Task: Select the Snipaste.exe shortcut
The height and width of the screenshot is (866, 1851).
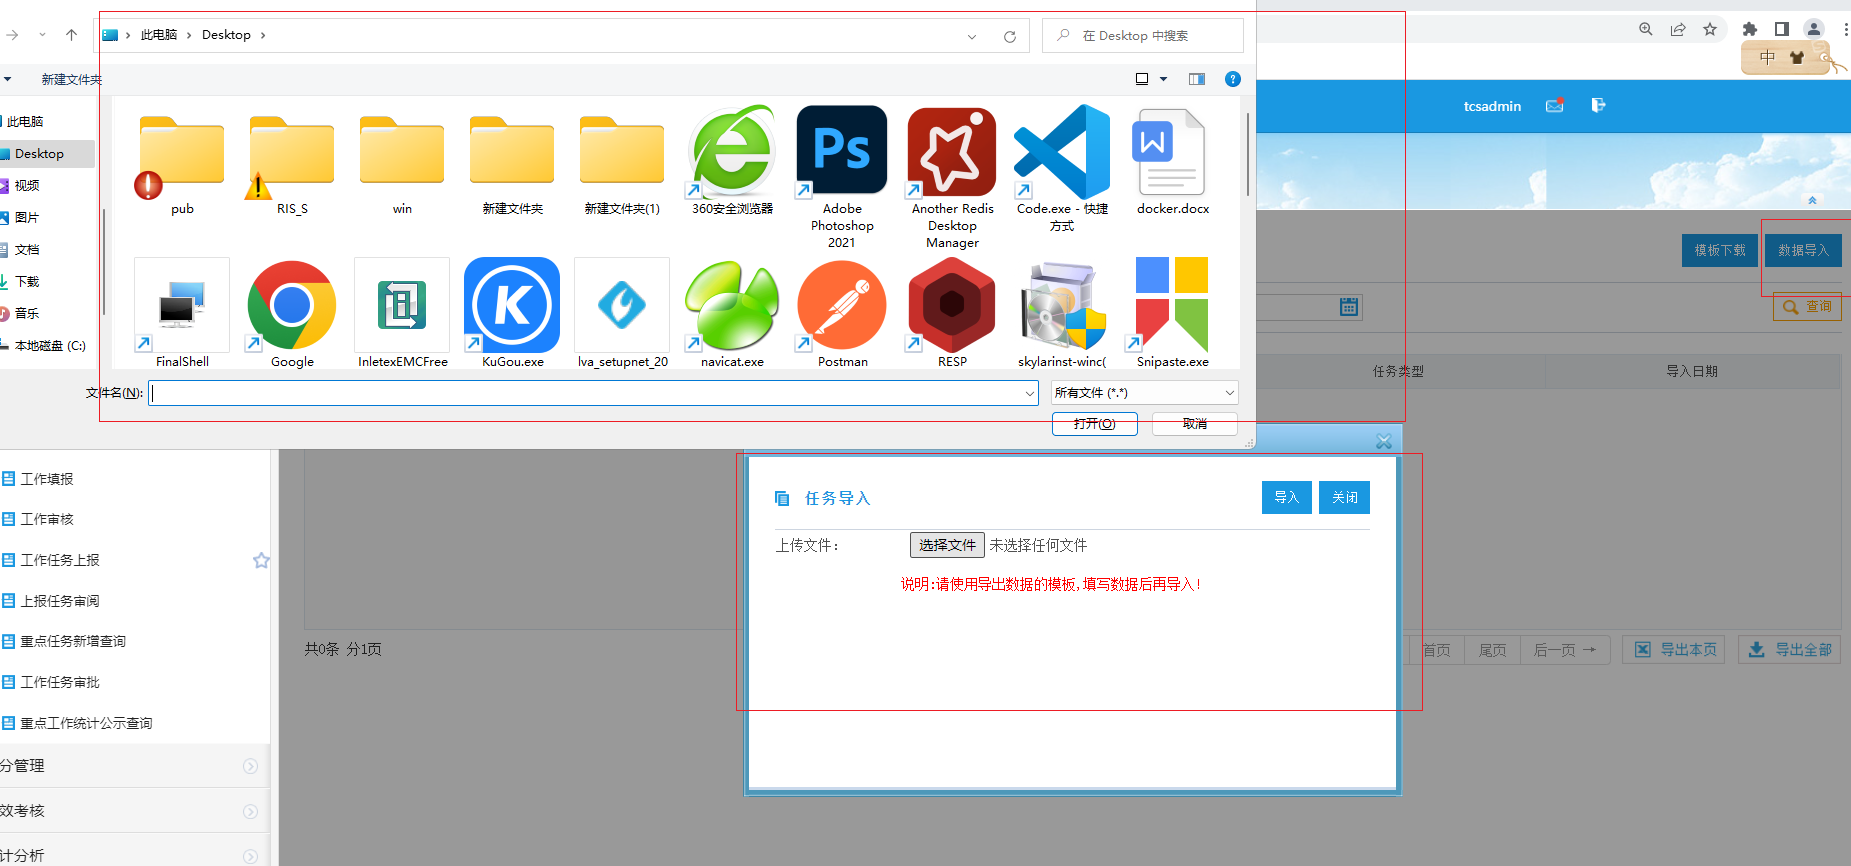Action: pos(1172,313)
